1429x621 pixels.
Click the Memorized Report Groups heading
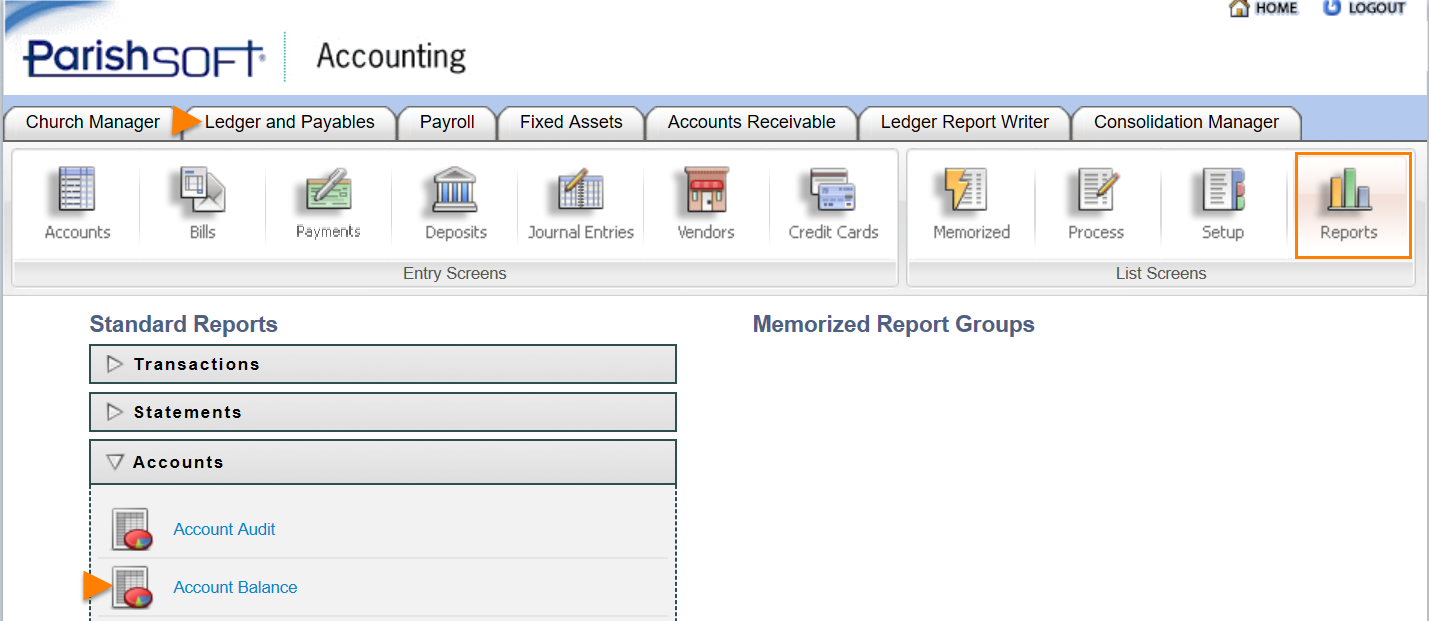[x=894, y=324]
